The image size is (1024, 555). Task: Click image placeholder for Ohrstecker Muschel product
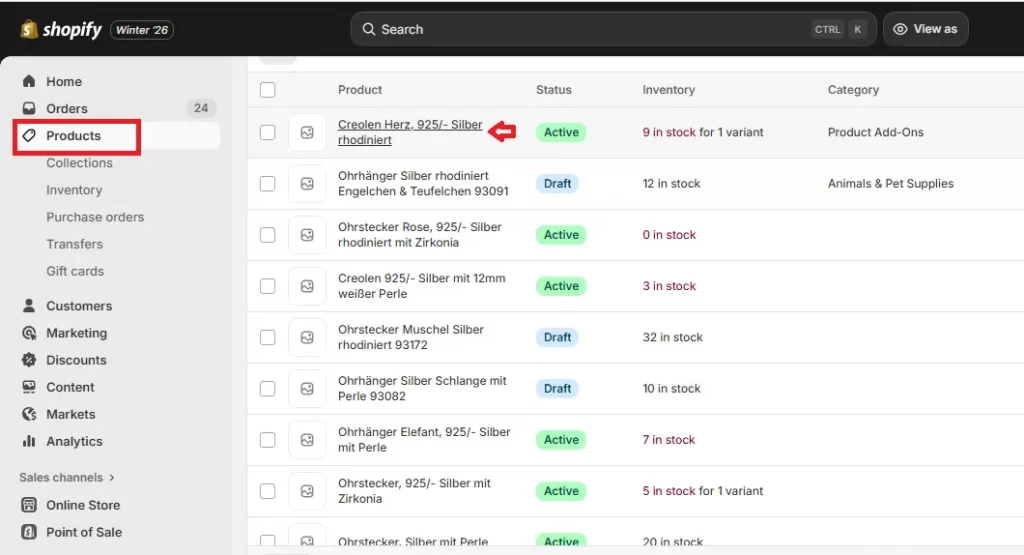(307, 338)
